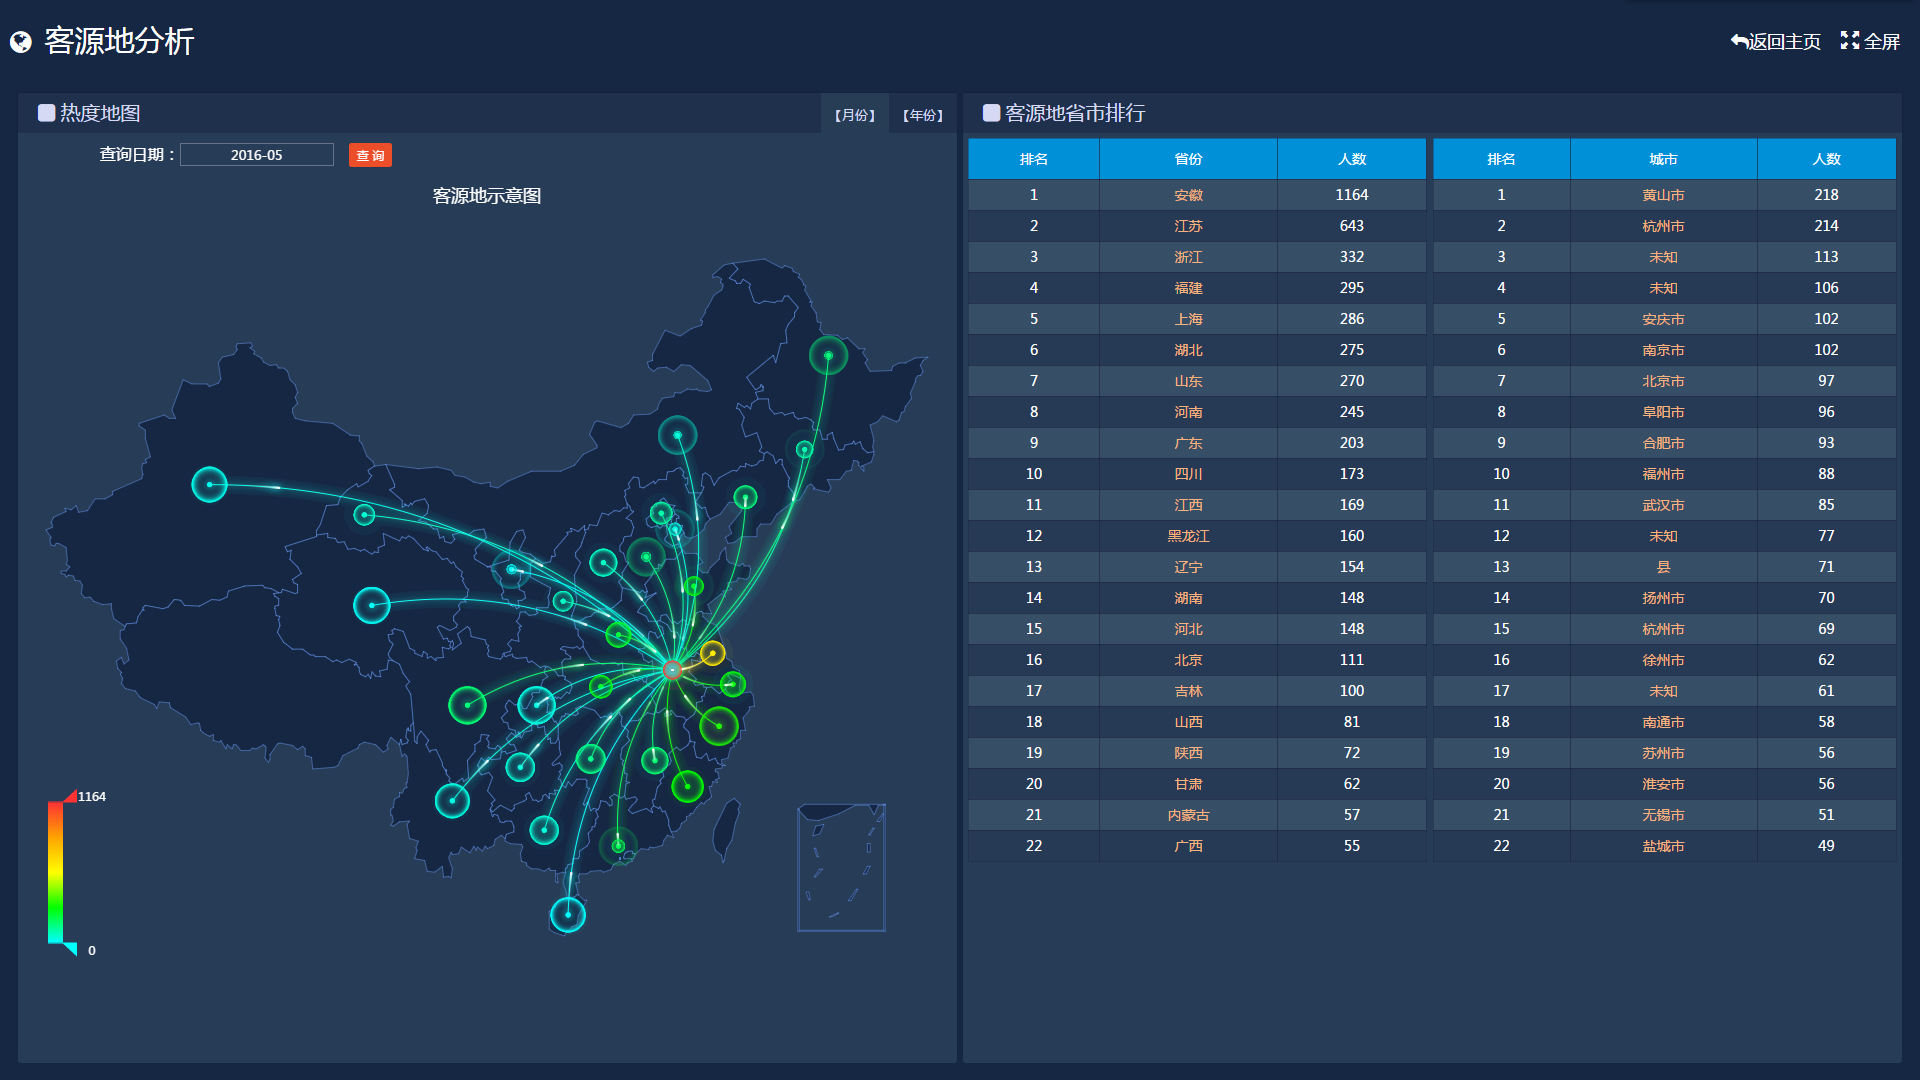Click the Heilongjiang green marker on map
The width and height of the screenshot is (1920, 1080).
[828, 356]
